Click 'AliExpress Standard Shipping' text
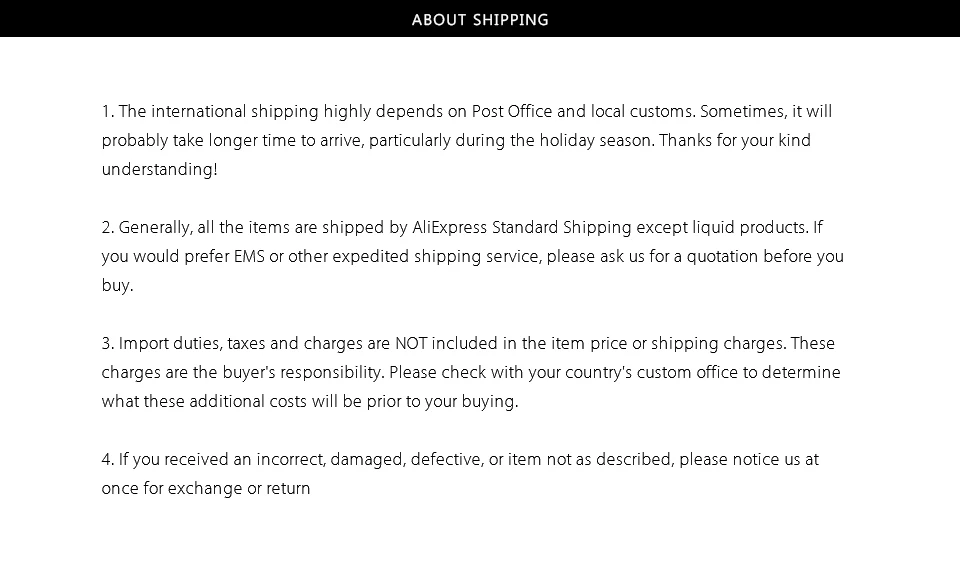960x566 pixels. coord(522,227)
